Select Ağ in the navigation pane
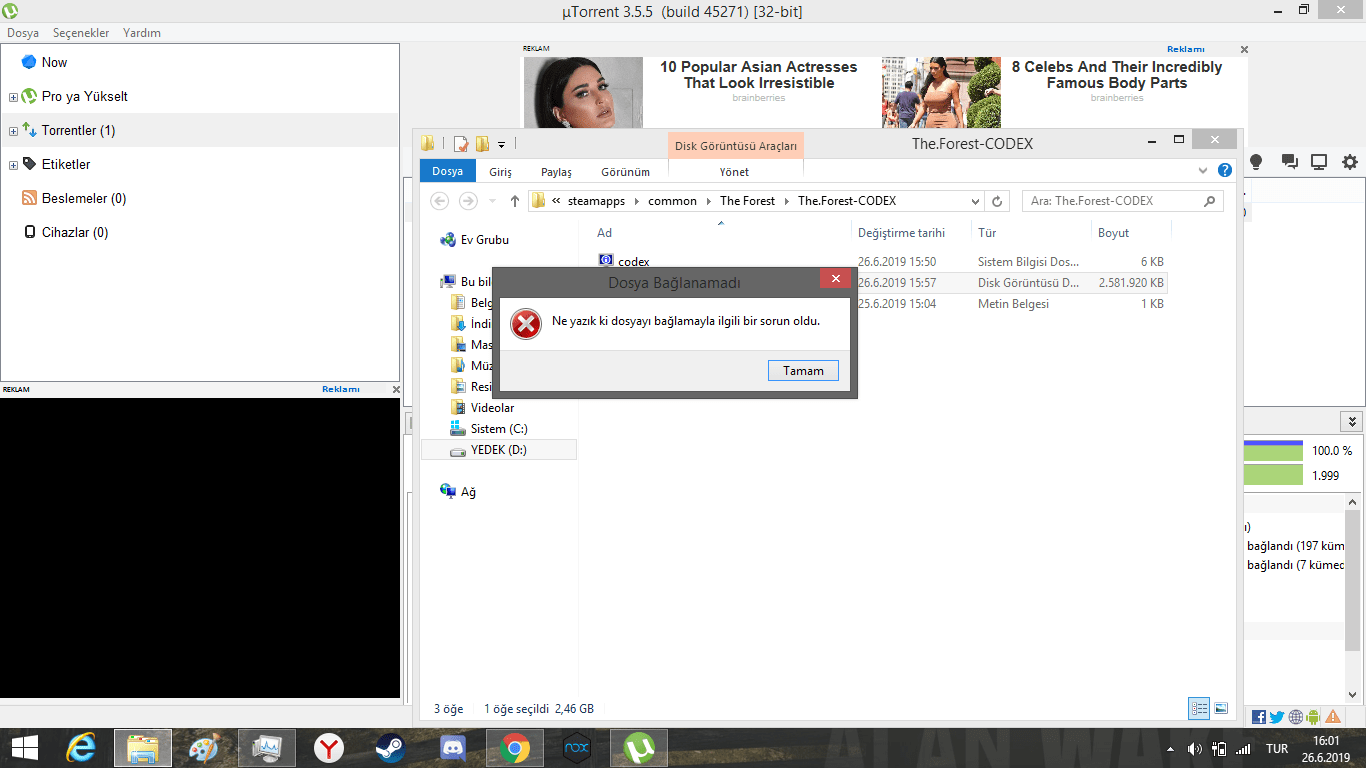Screen dimensions: 1366x768 tap(468, 492)
